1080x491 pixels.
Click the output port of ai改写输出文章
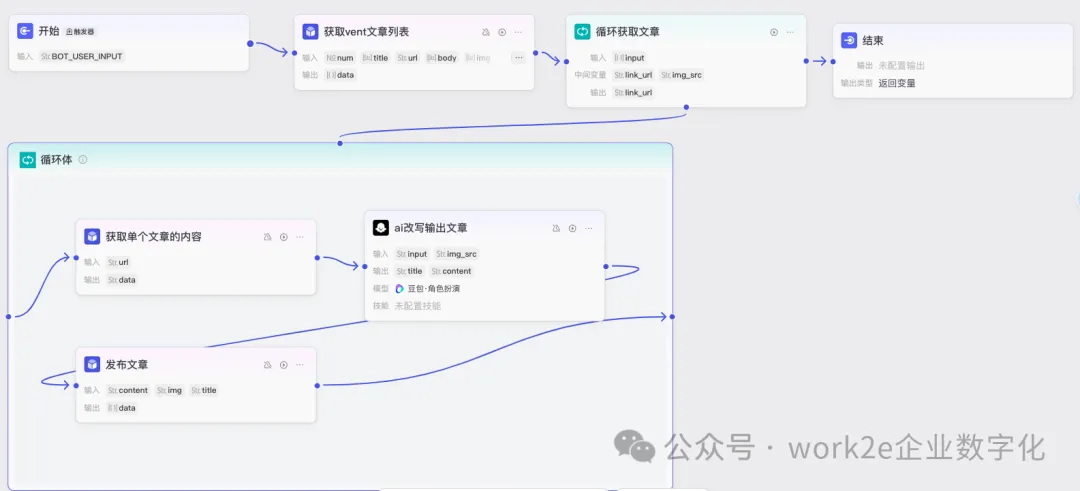tap(605, 266)
